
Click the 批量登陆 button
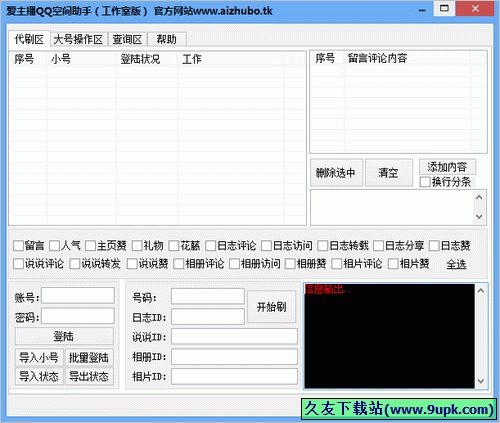[89, 358]
